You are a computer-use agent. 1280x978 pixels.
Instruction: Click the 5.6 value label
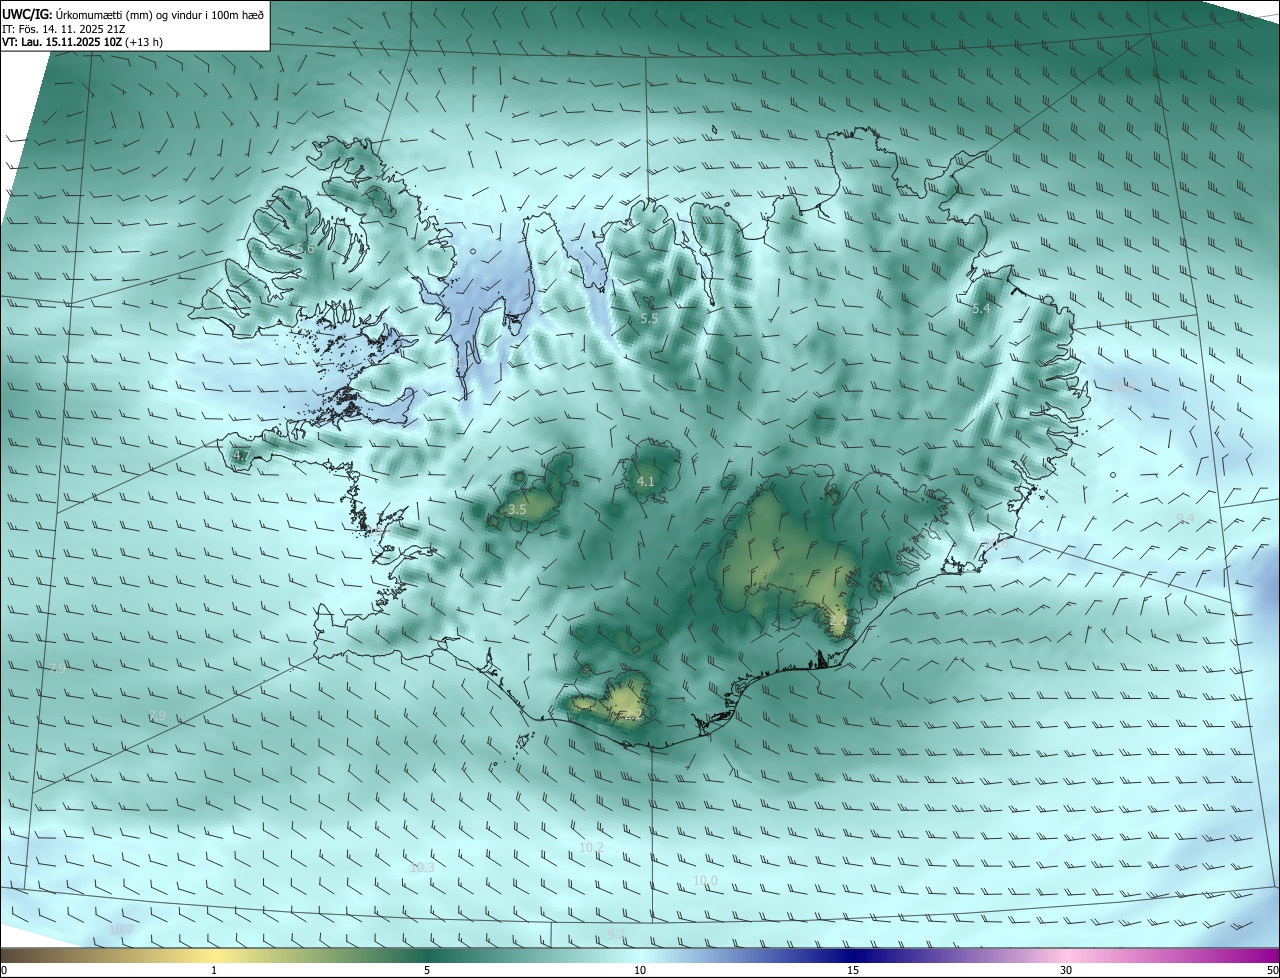305,248
